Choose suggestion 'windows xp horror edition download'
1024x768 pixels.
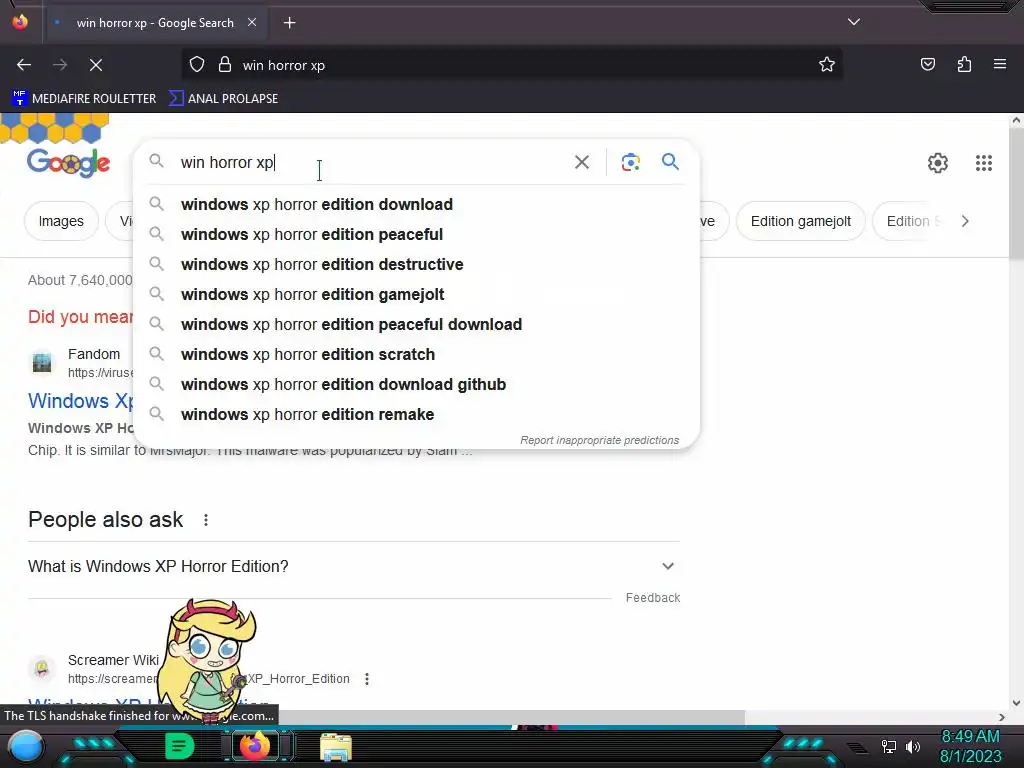pyautogui.click(x=417, y=204)
